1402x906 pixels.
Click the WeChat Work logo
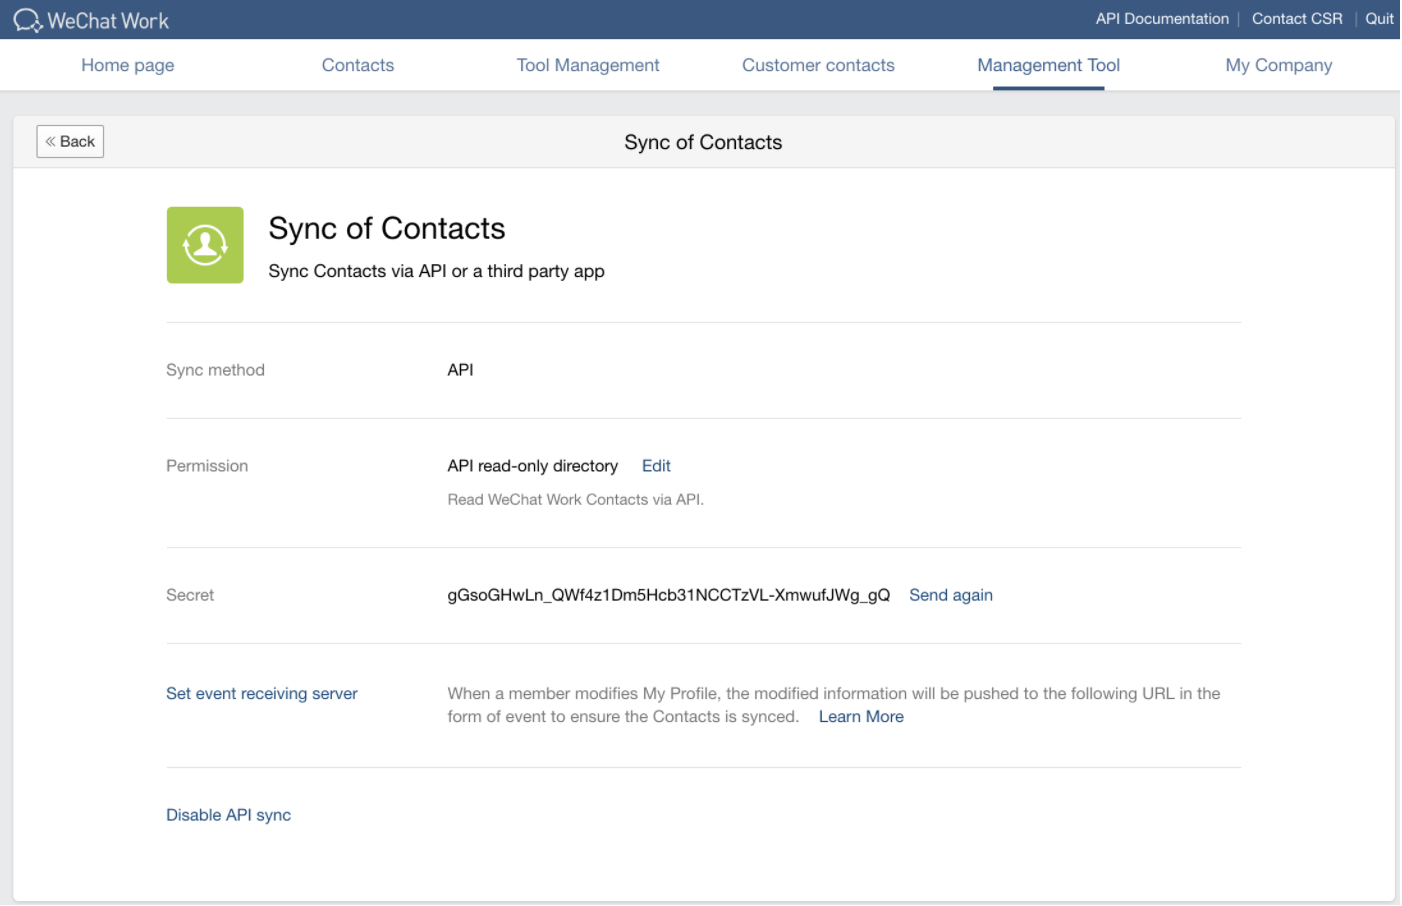(x=91, y=20)
